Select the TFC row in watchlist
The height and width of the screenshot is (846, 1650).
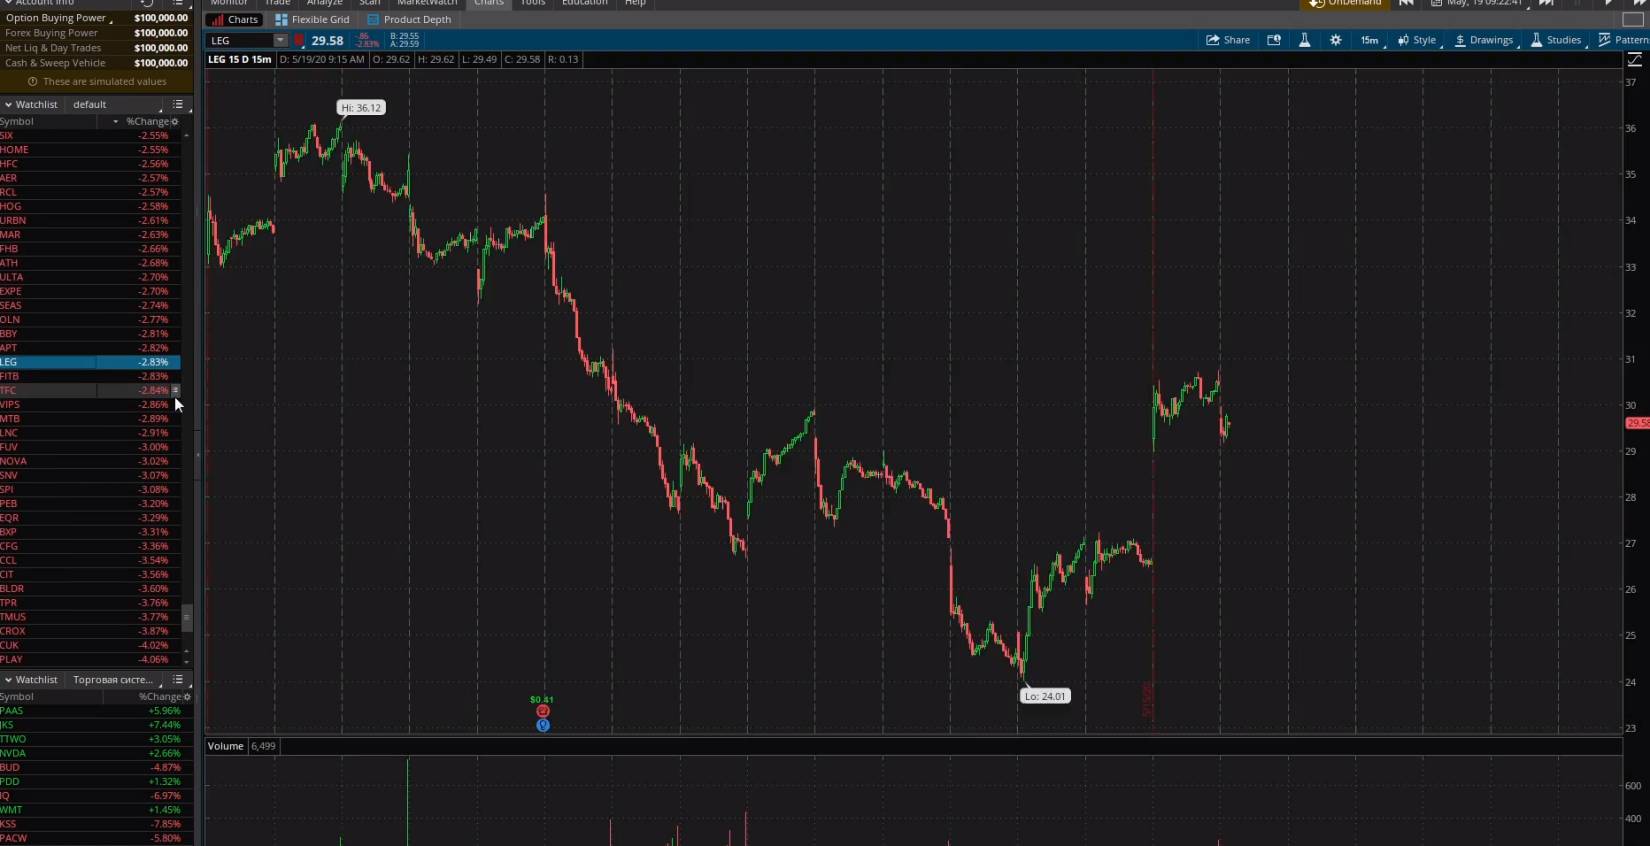click(x=50, y=391)
